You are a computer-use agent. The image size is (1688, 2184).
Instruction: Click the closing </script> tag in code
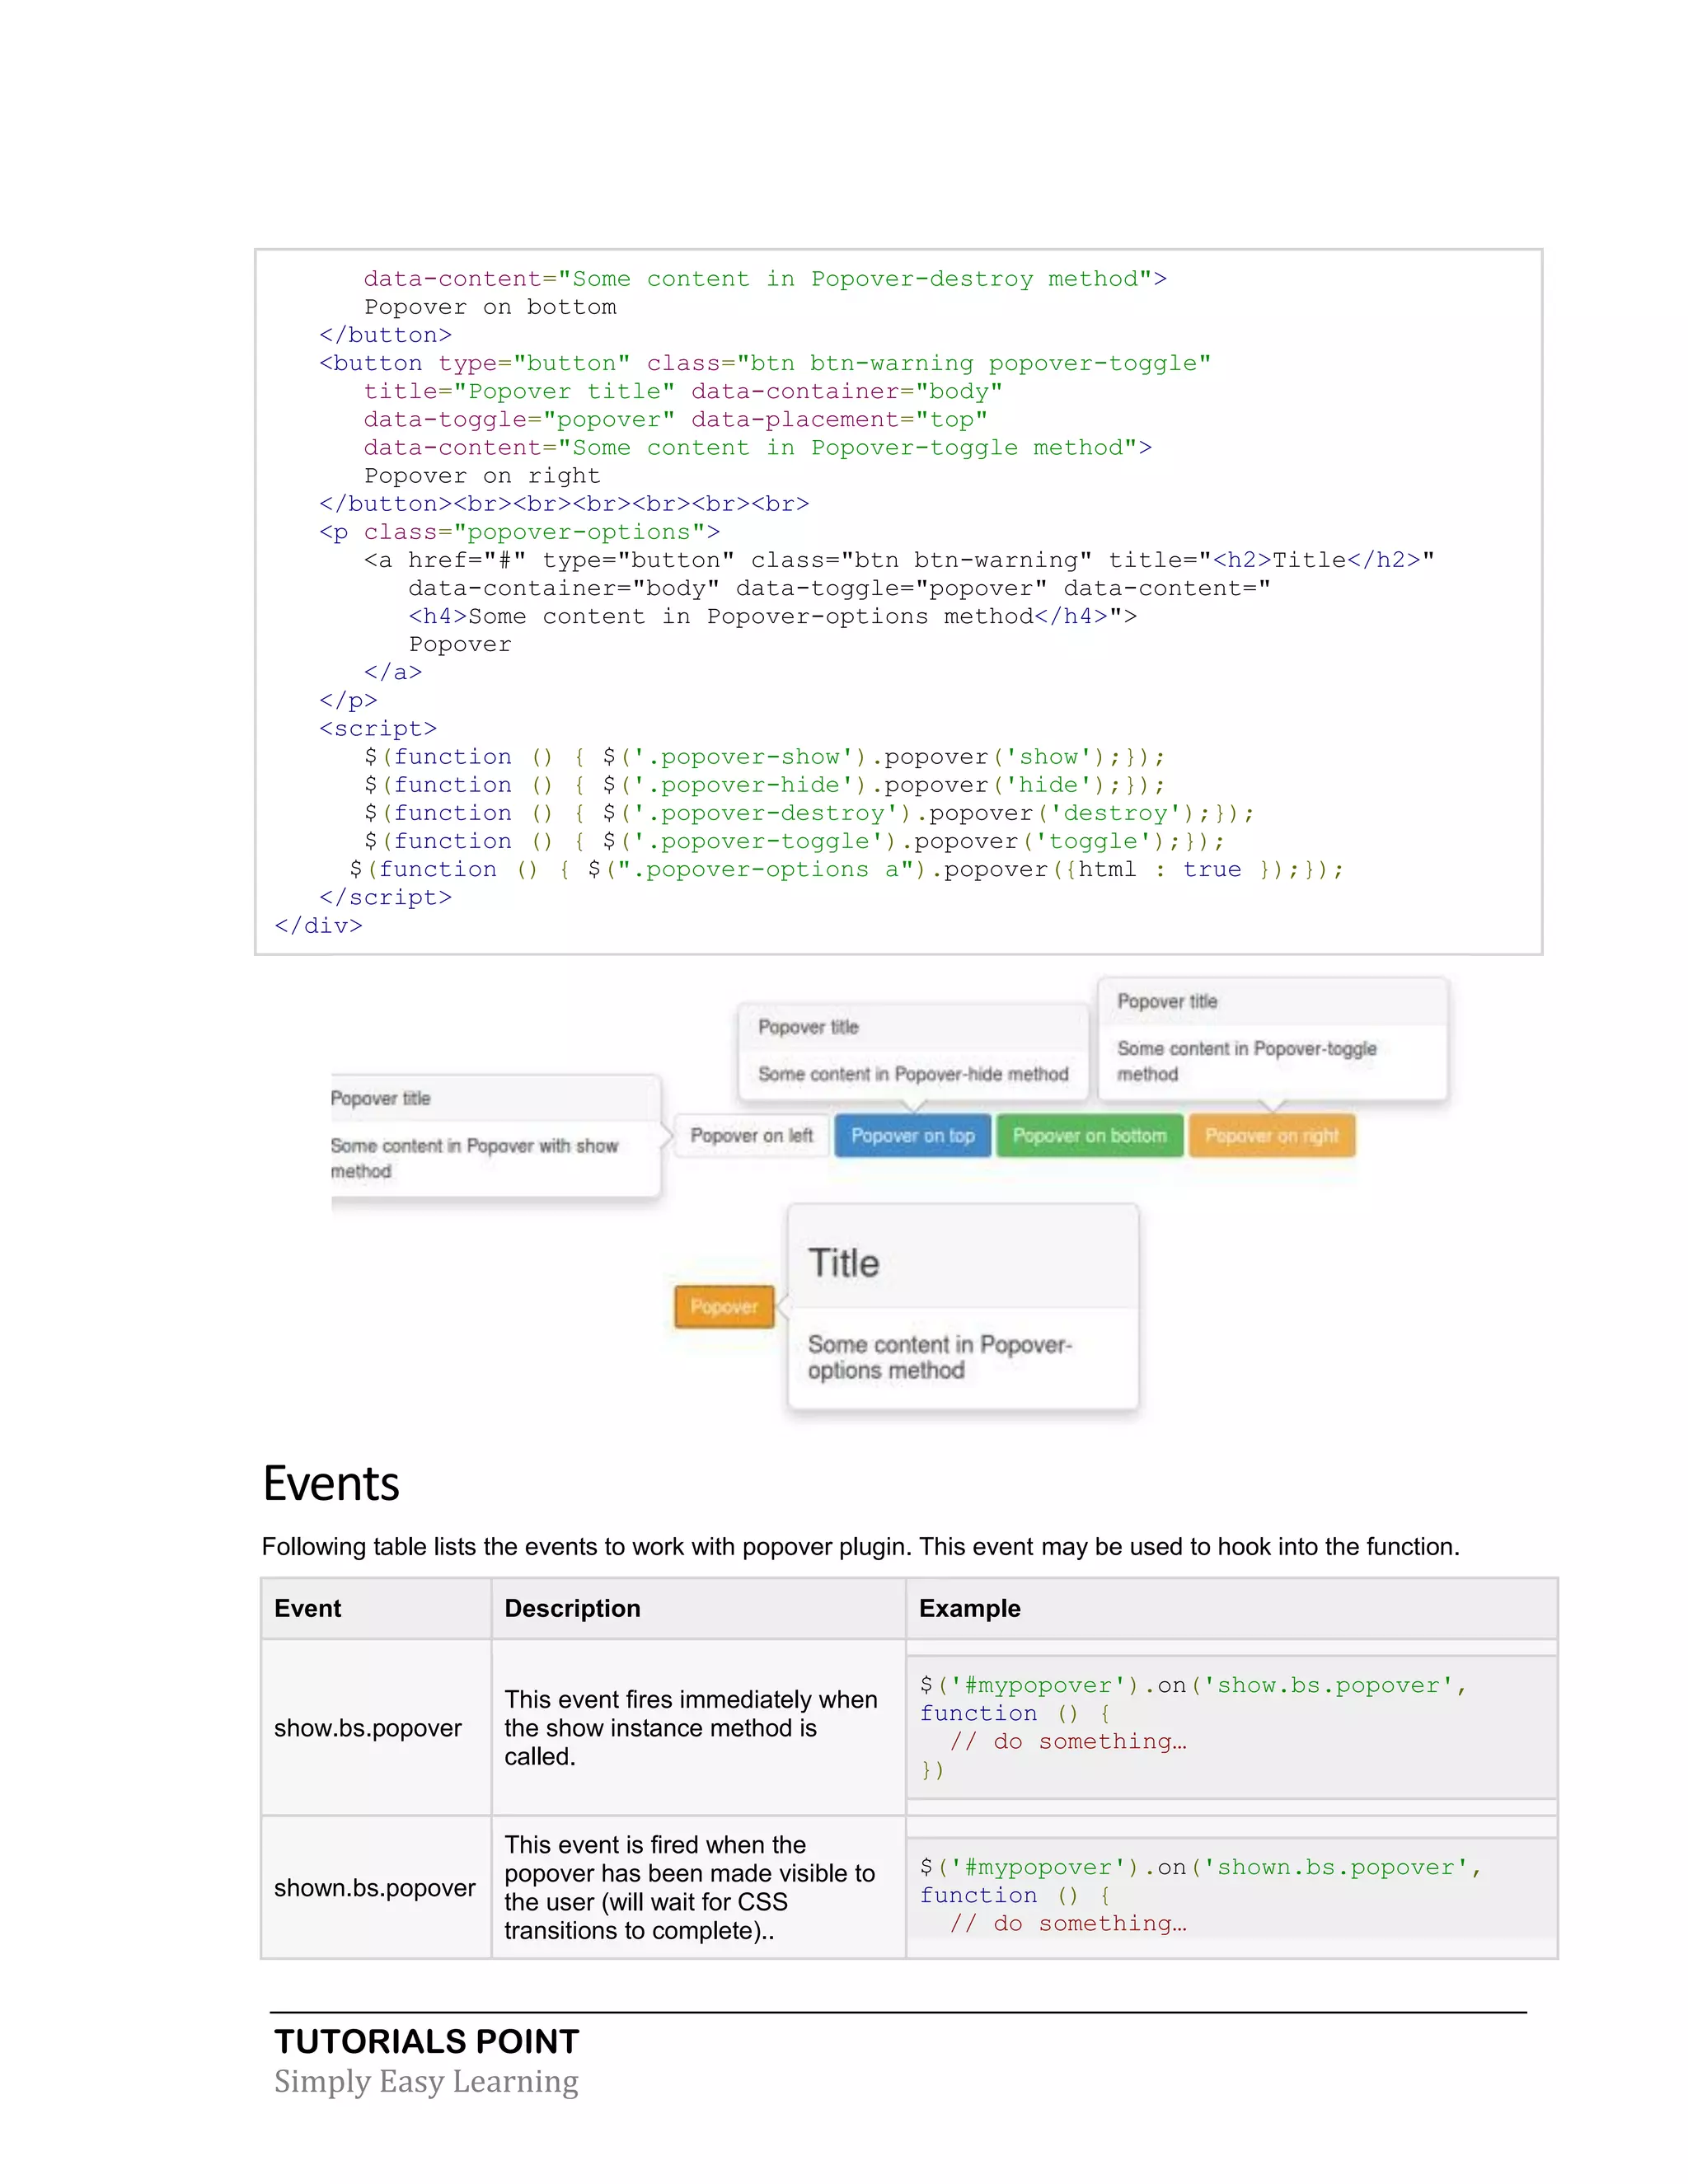pyautogui.click(x=385, y=897)
